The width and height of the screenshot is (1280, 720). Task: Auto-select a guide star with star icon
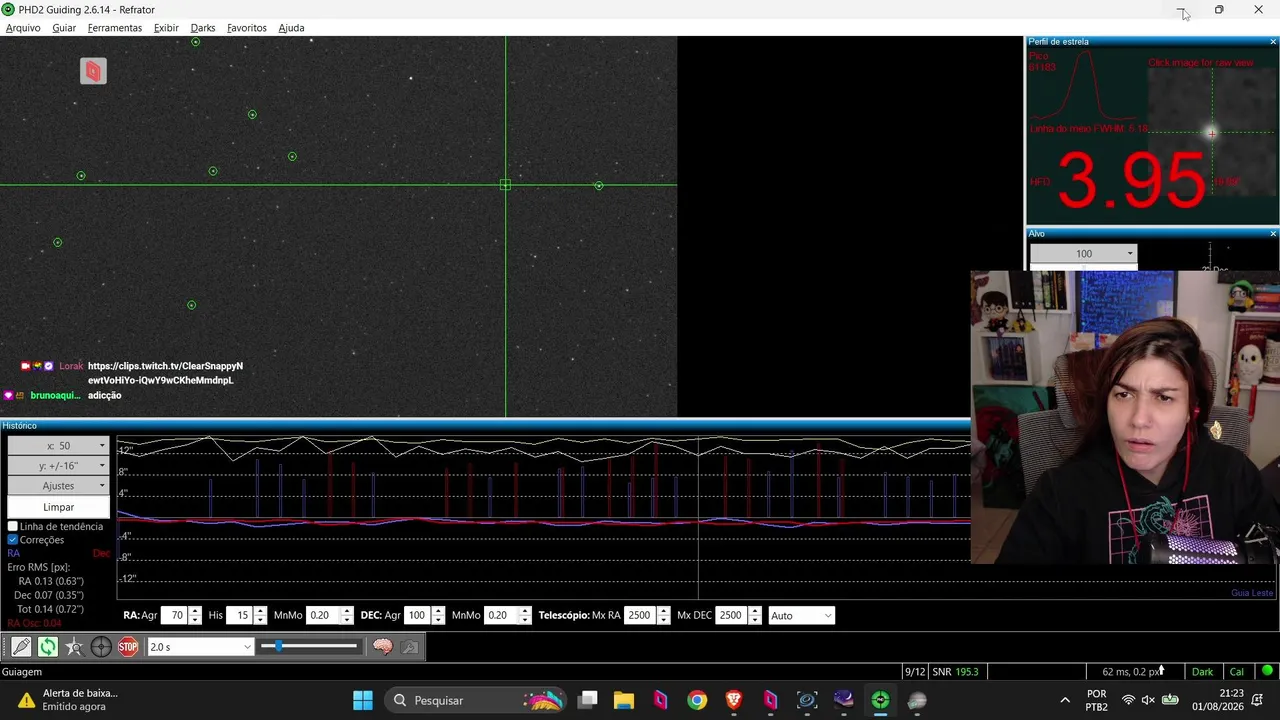pos(74,647)
